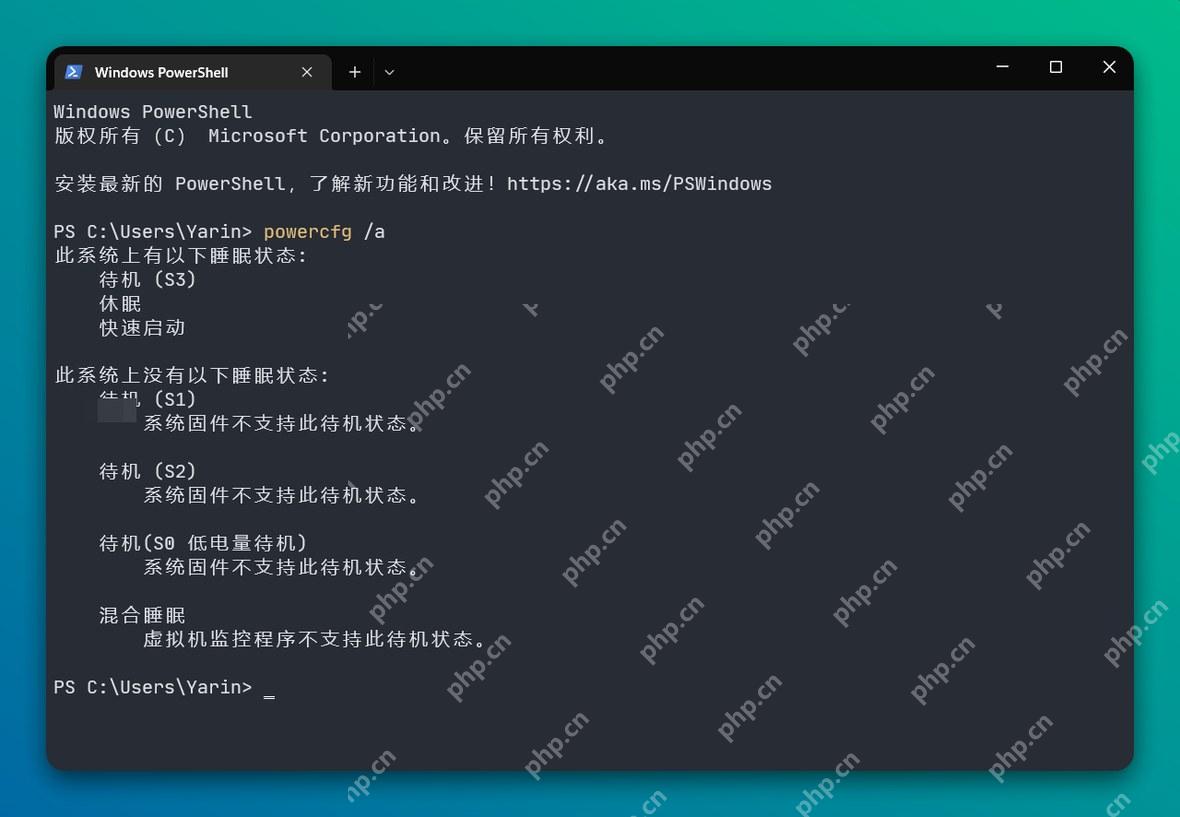This screenshot has height=817, width=1180.
Task: Click the '此系统上有以下睡眠状态:' heading
Action: point(181,256)
